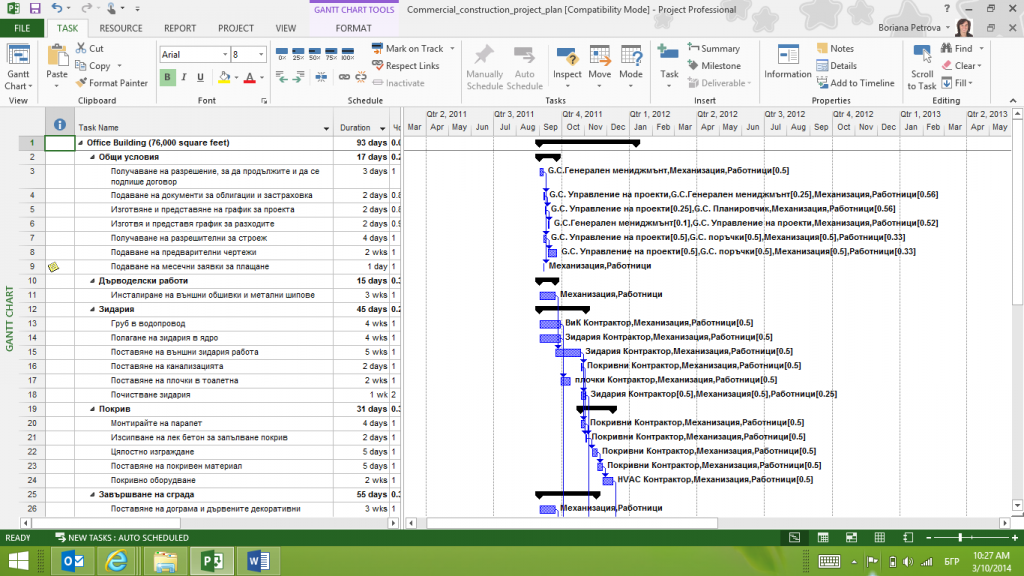Set 0% complete progress icon
Viewport: 1024px width, 576px height.
tap(281, 54)
